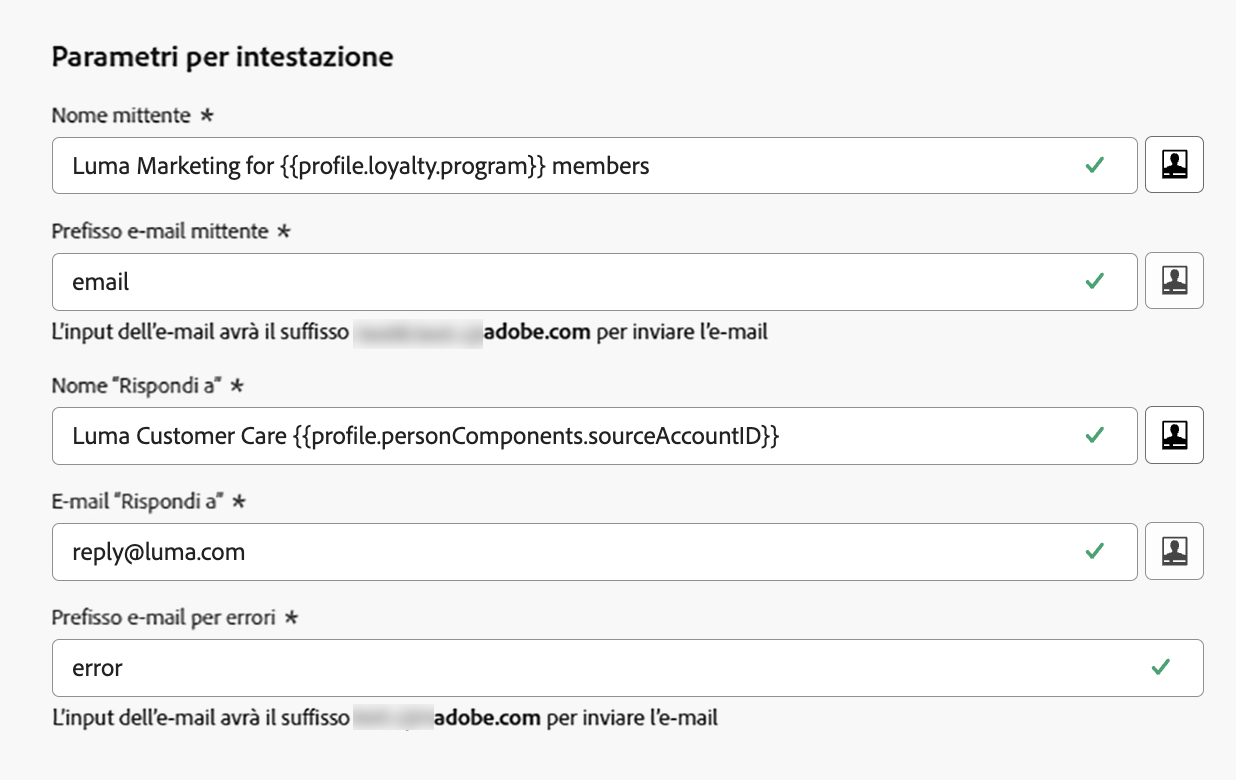The width and height of the screenshot is (1236, 780).
Task: Click the "Nome mittente" field label
Action: pyautogui.click(x=121, y=116)
